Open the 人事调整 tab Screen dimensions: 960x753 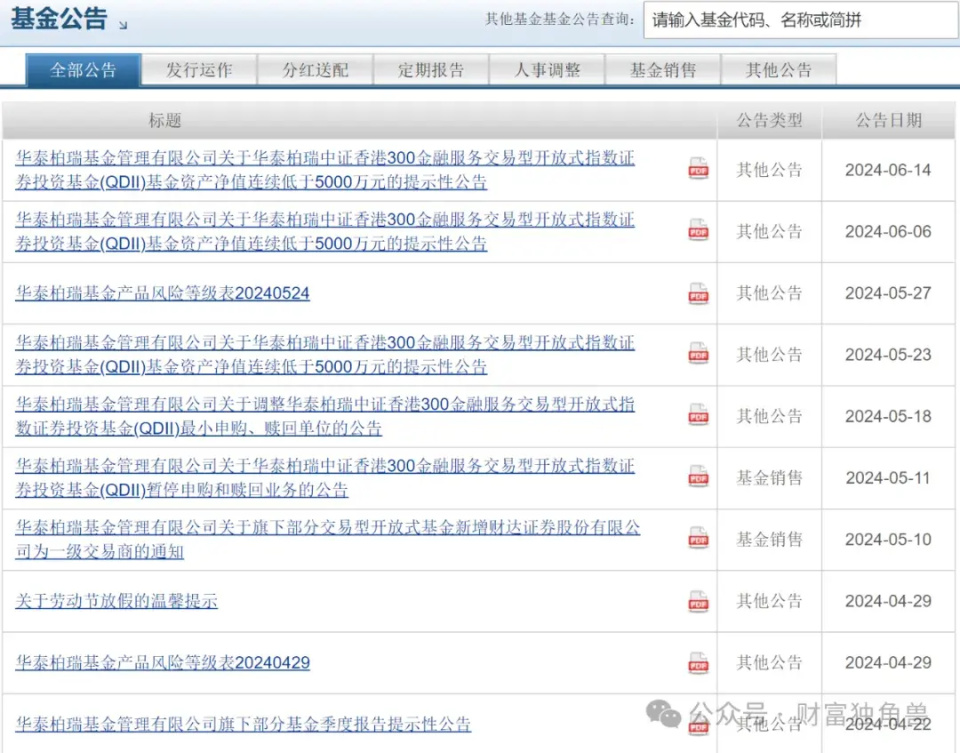(x=547, y=70)
